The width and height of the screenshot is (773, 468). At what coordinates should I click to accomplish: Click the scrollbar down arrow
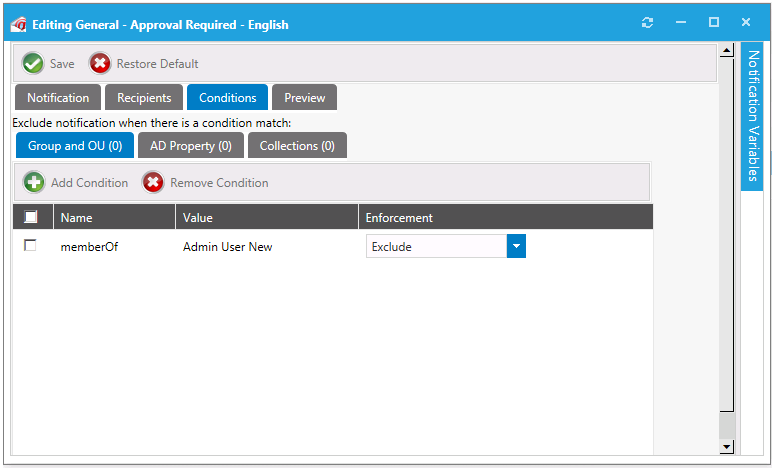727,446
